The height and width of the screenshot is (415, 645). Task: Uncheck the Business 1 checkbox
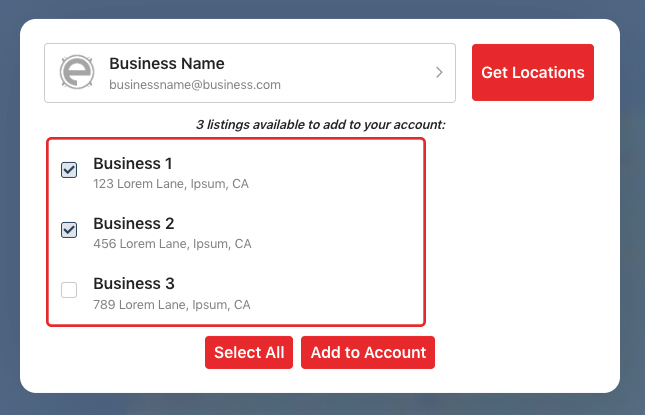(x=69, y=170)
